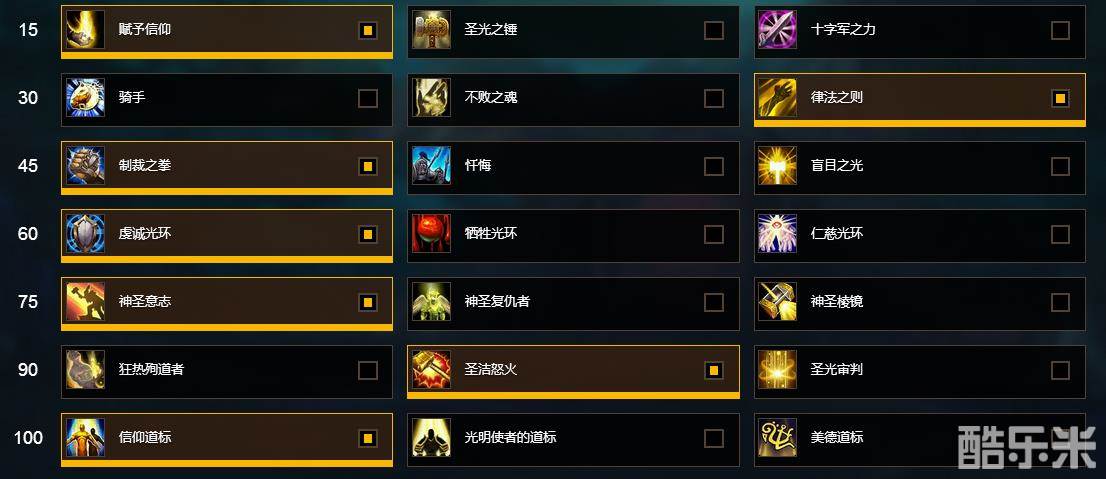
Task: Click the 制裁之拳 fist icon
Action: tap(85, 166)
